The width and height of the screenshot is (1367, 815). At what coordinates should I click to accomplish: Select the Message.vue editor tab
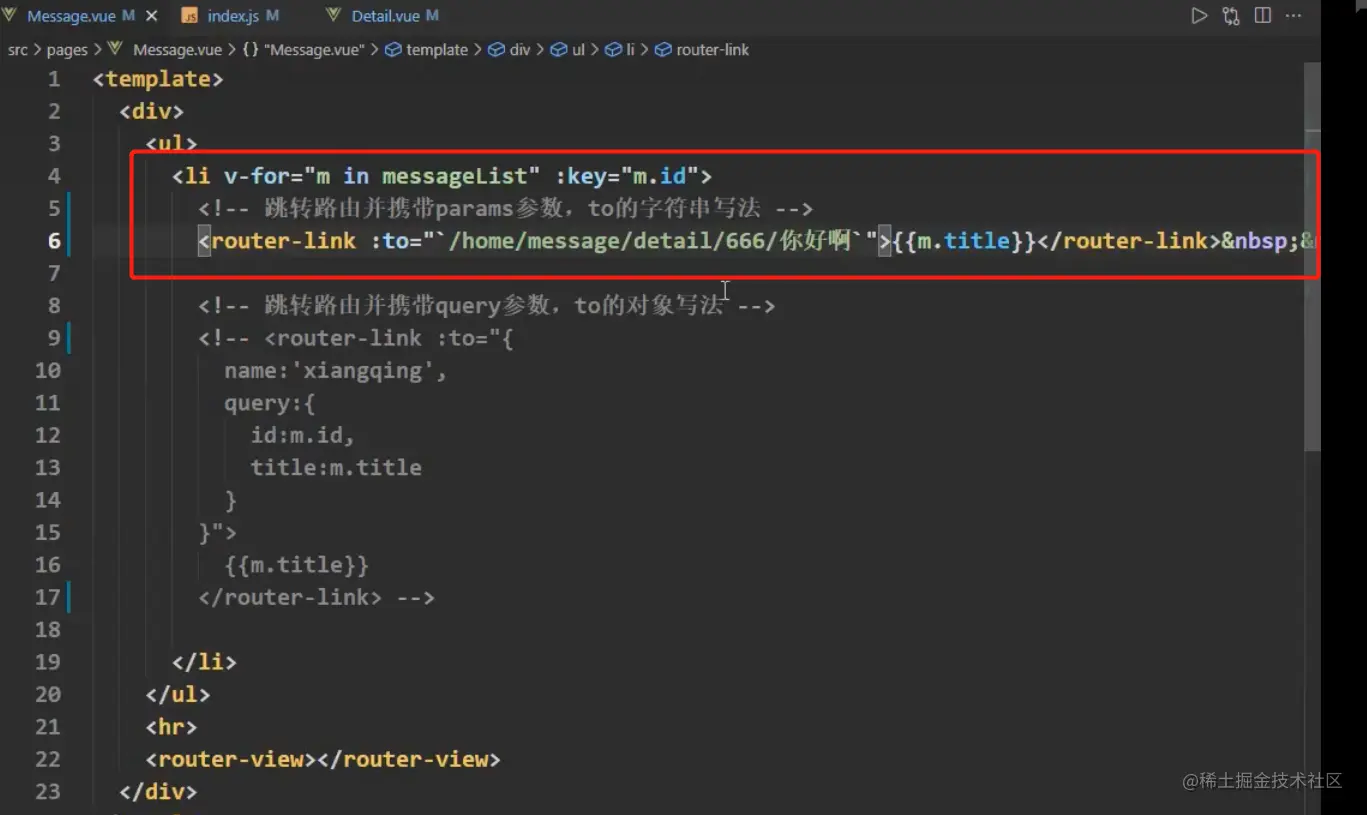(70, 16)
